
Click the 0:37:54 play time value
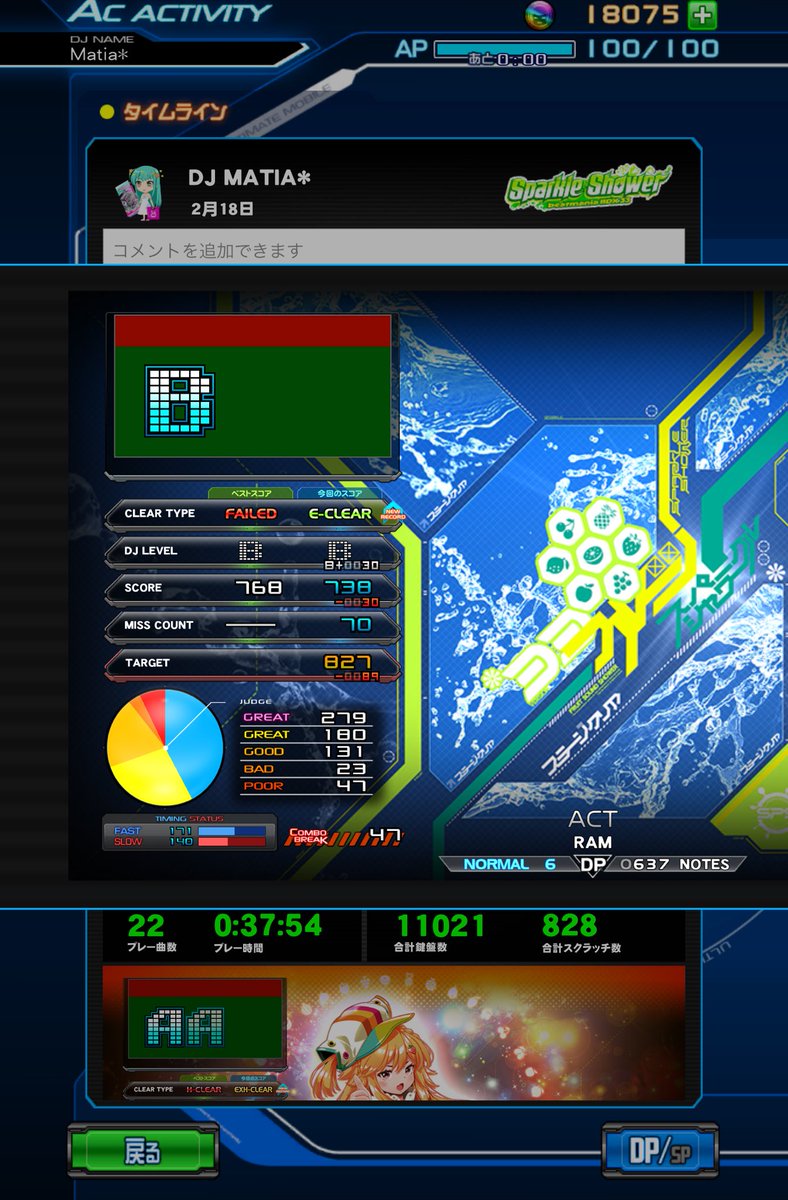pyautogui.click(x=268, y=926)
